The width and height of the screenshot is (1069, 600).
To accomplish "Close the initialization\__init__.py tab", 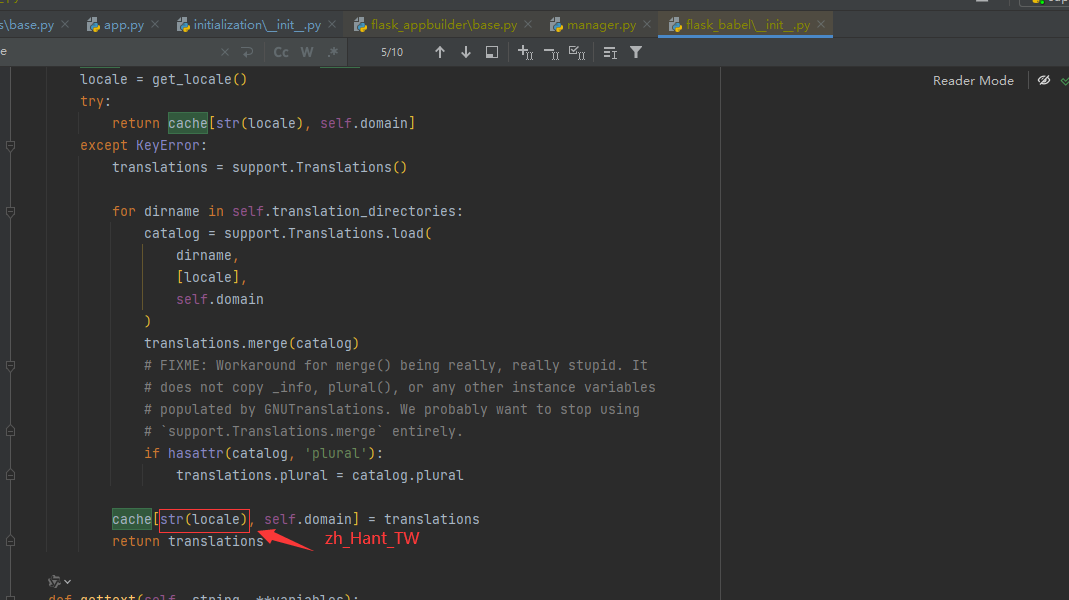I will pyautogui.click(x=332, y=25).
